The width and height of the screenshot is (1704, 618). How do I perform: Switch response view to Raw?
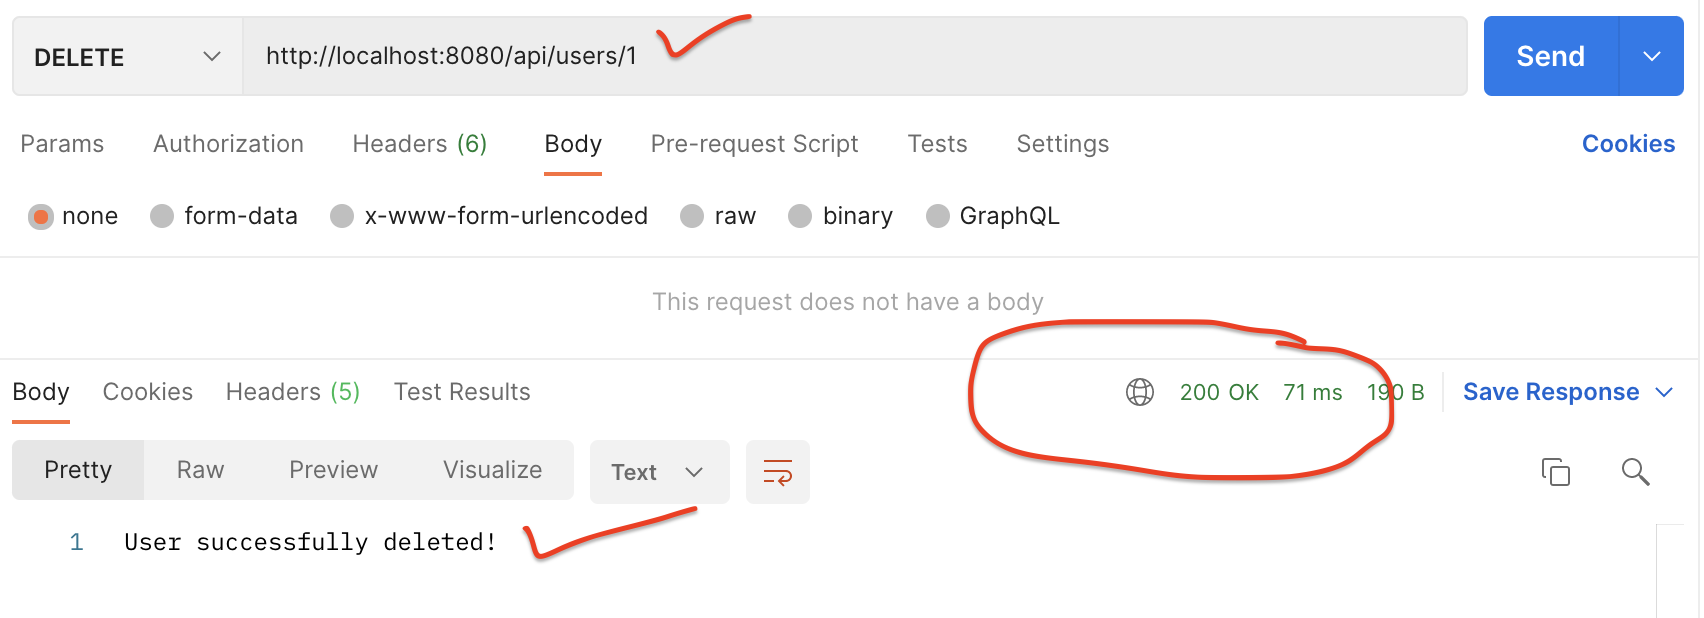(200, 470)
